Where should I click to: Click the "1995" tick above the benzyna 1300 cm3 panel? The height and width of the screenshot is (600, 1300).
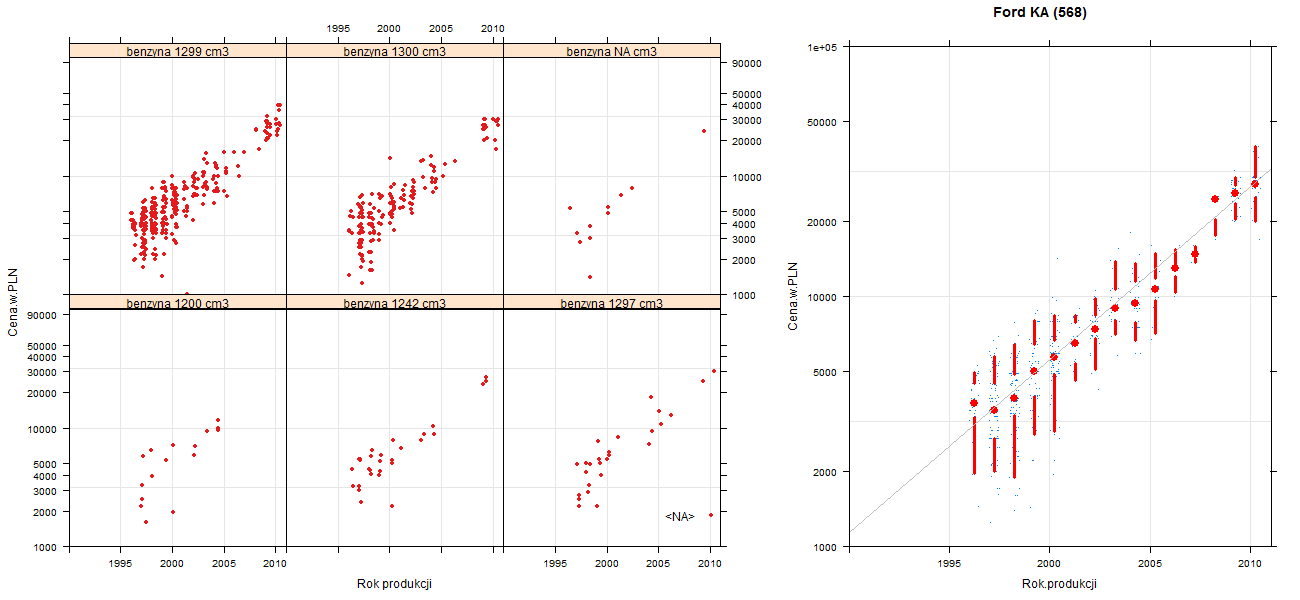(x=338, y=29)
